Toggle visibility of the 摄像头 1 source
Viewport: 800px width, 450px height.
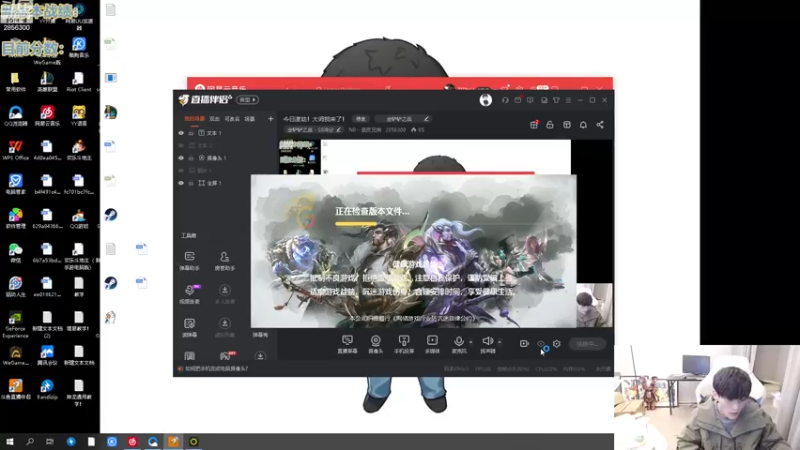[181, 158]
